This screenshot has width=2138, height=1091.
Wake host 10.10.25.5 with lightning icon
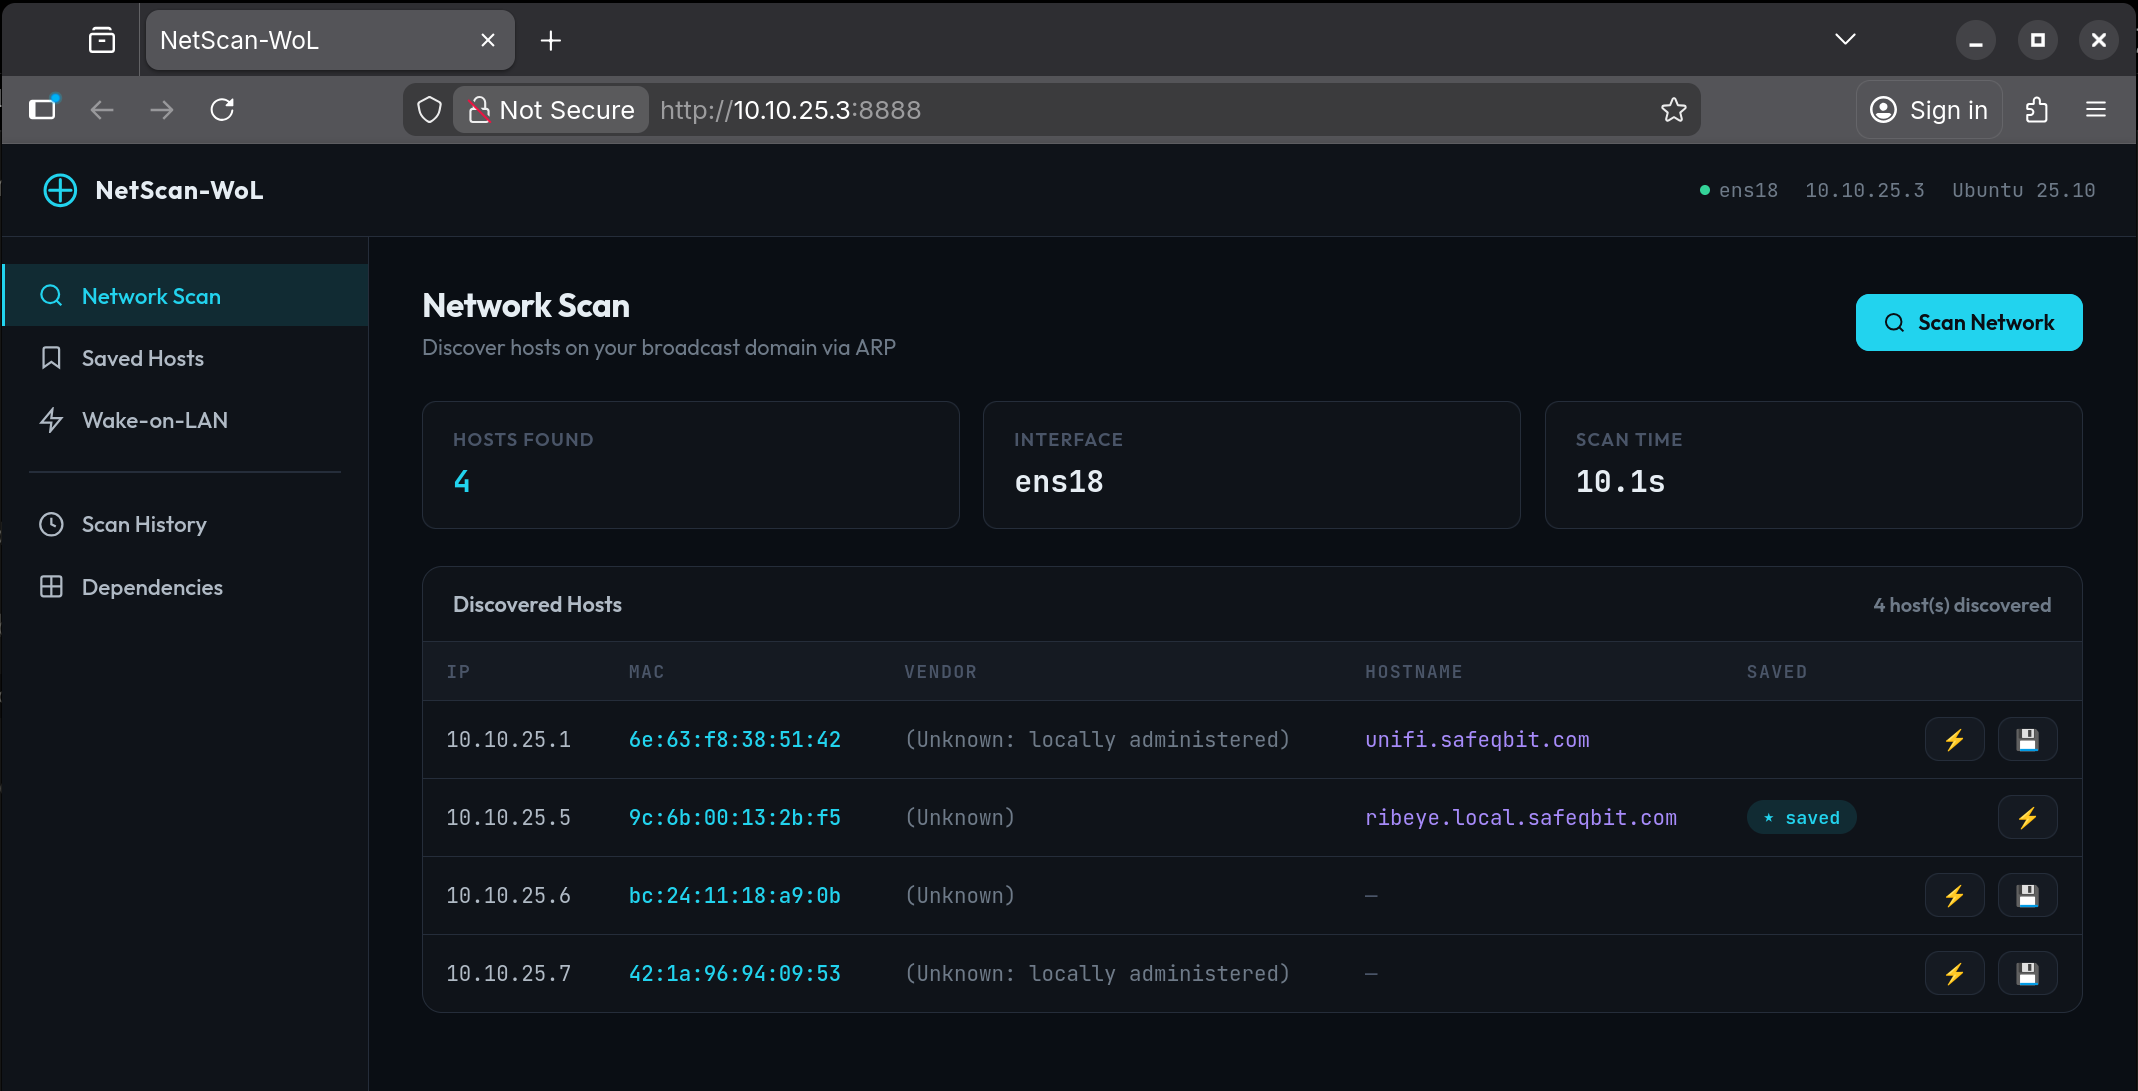point(2027,818)
